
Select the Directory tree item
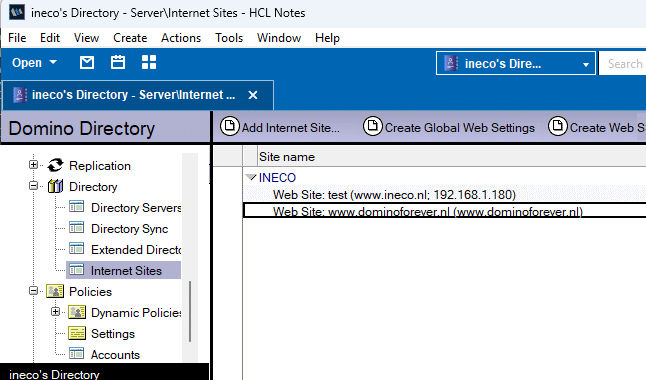pyautogui.click(x=93, y=187)
